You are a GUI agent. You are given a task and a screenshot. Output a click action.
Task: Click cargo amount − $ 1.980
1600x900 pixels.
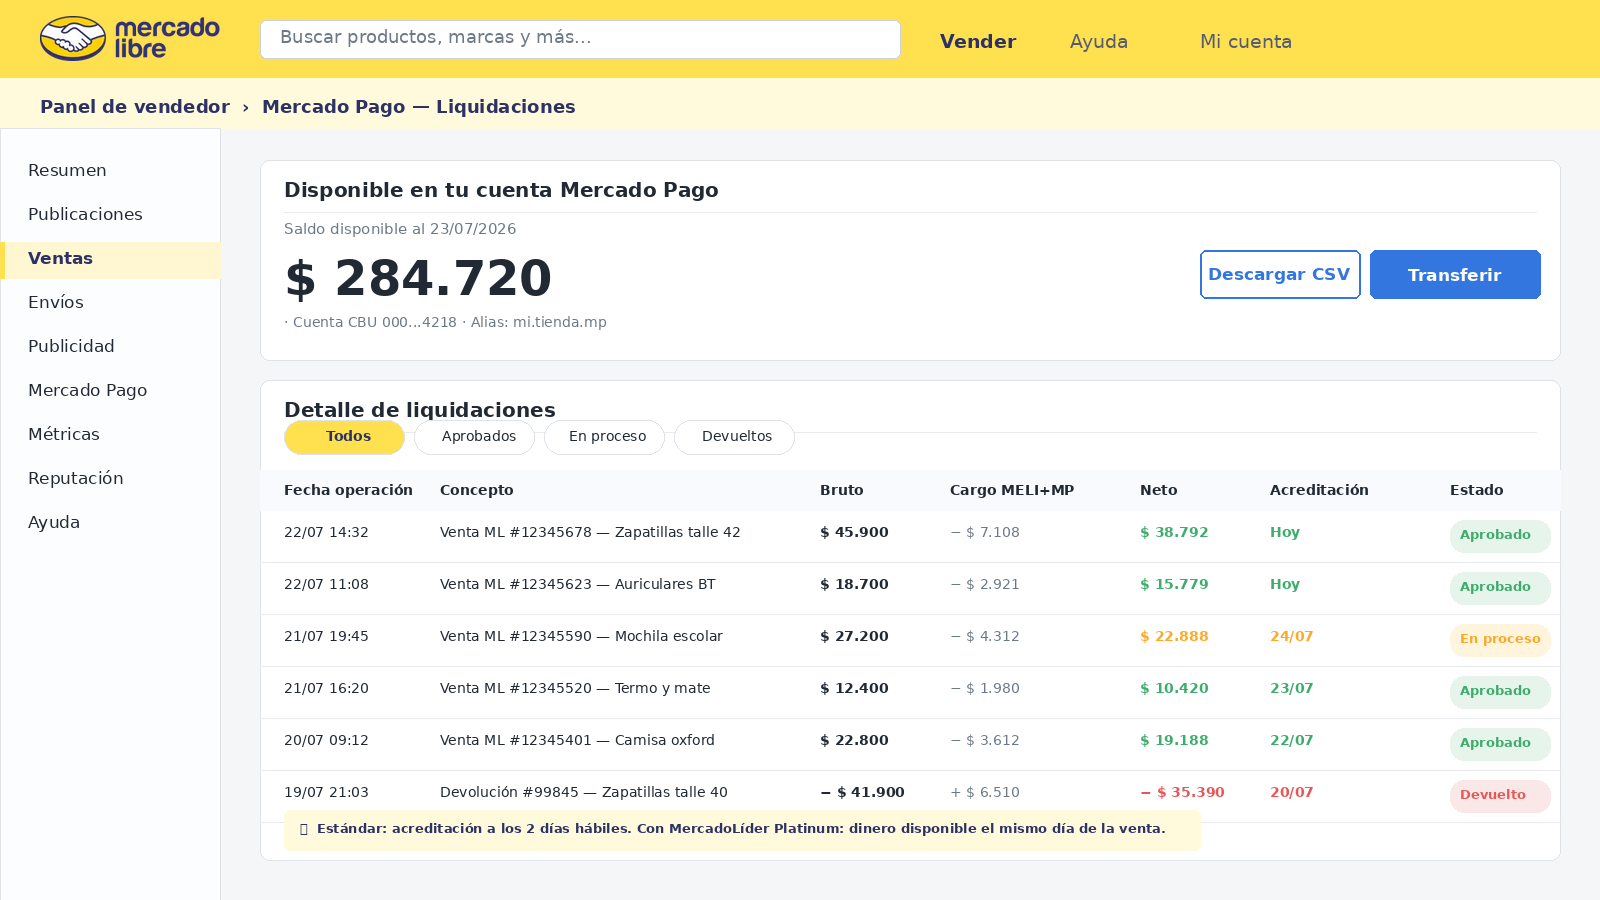tap(985, 688)
